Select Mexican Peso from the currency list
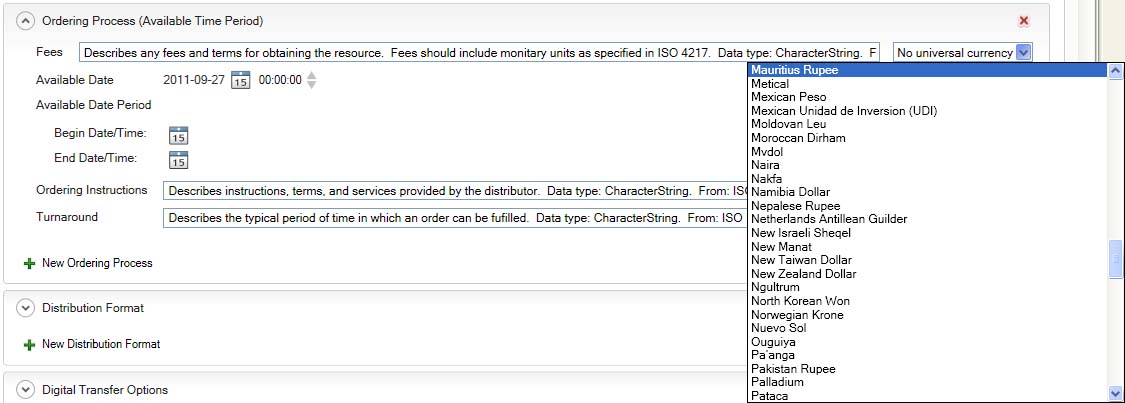The image size is (1125, 403). (x=788, y=97)
